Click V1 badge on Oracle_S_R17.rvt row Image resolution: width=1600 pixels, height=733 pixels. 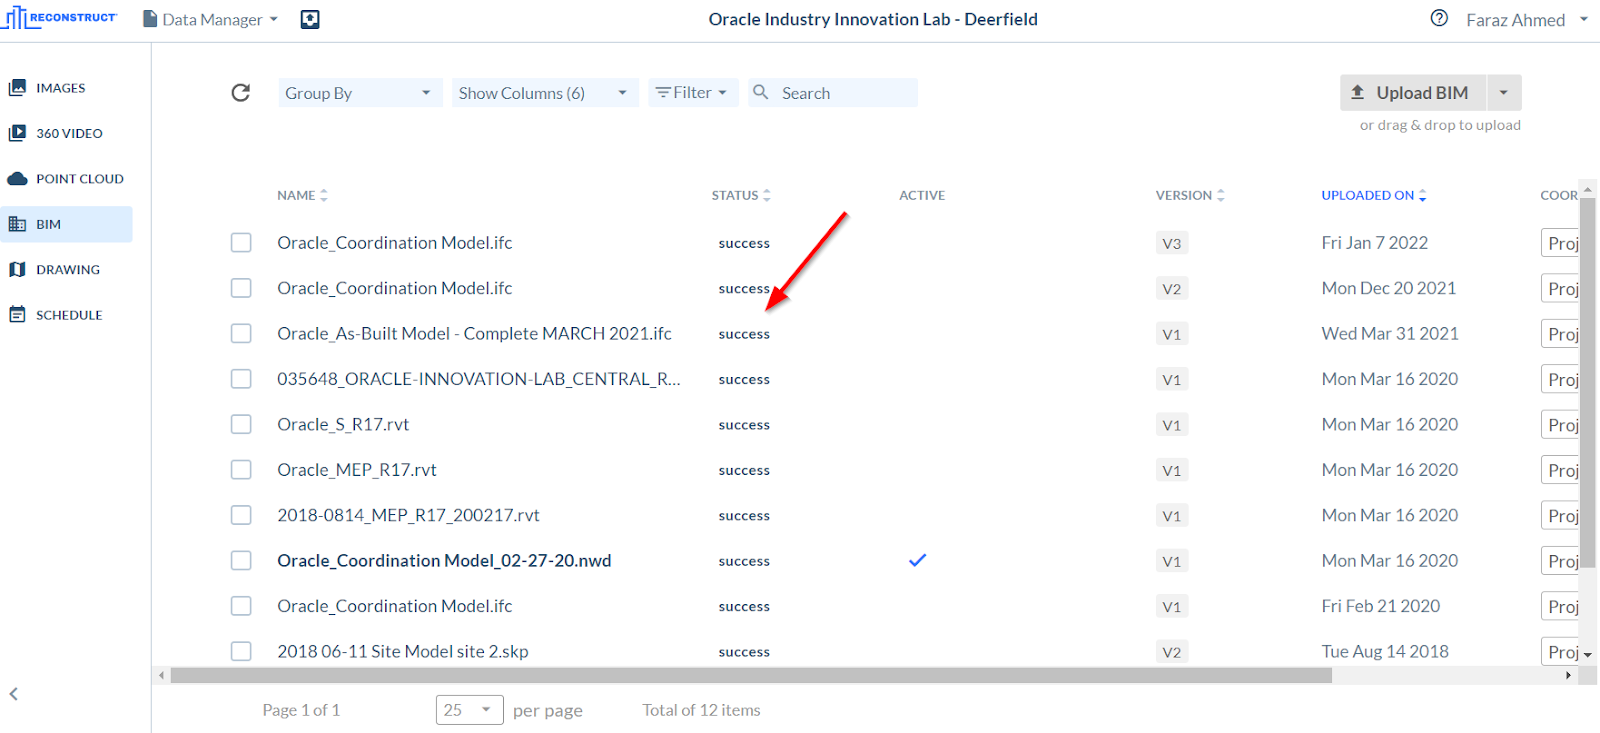click(1172, 425)
